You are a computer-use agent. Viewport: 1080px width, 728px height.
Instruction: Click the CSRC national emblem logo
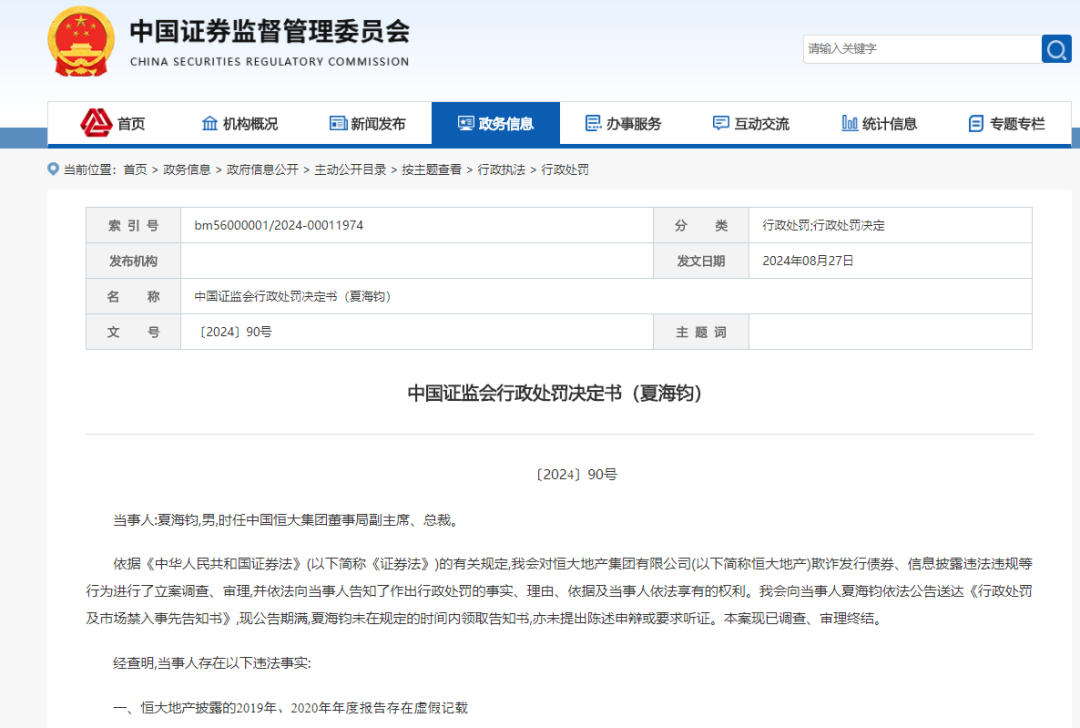click(x=81, y=41)
